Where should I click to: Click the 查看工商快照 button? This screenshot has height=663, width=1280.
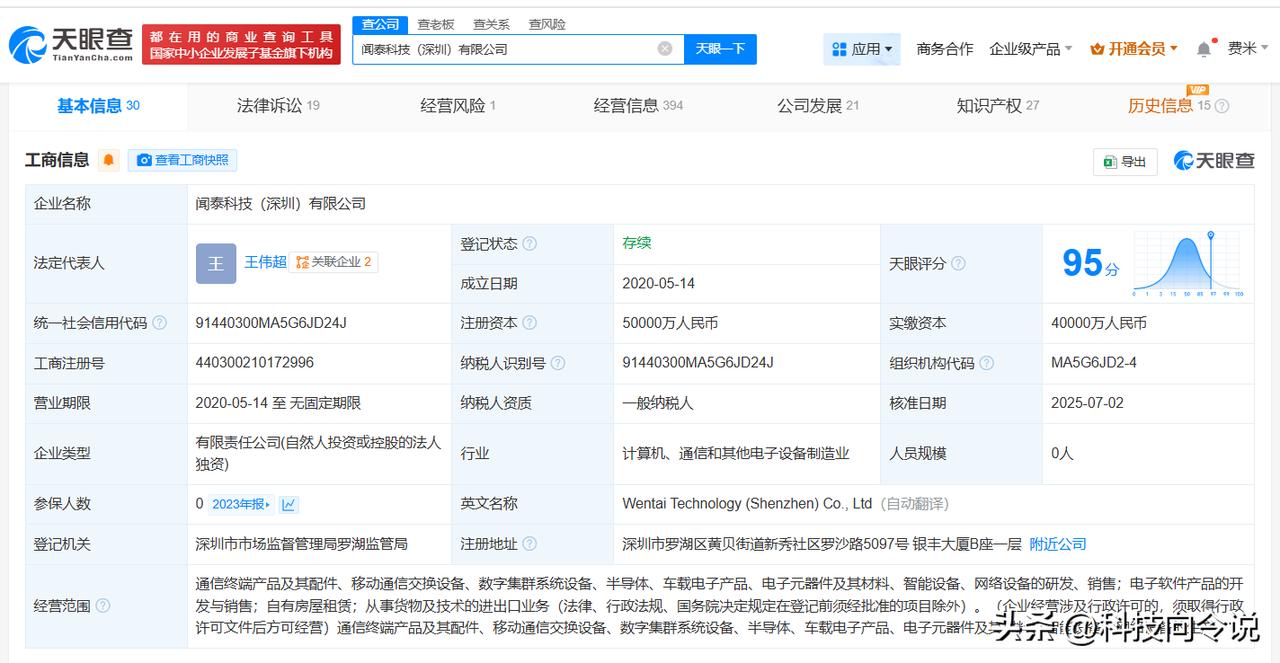(182, 160)
